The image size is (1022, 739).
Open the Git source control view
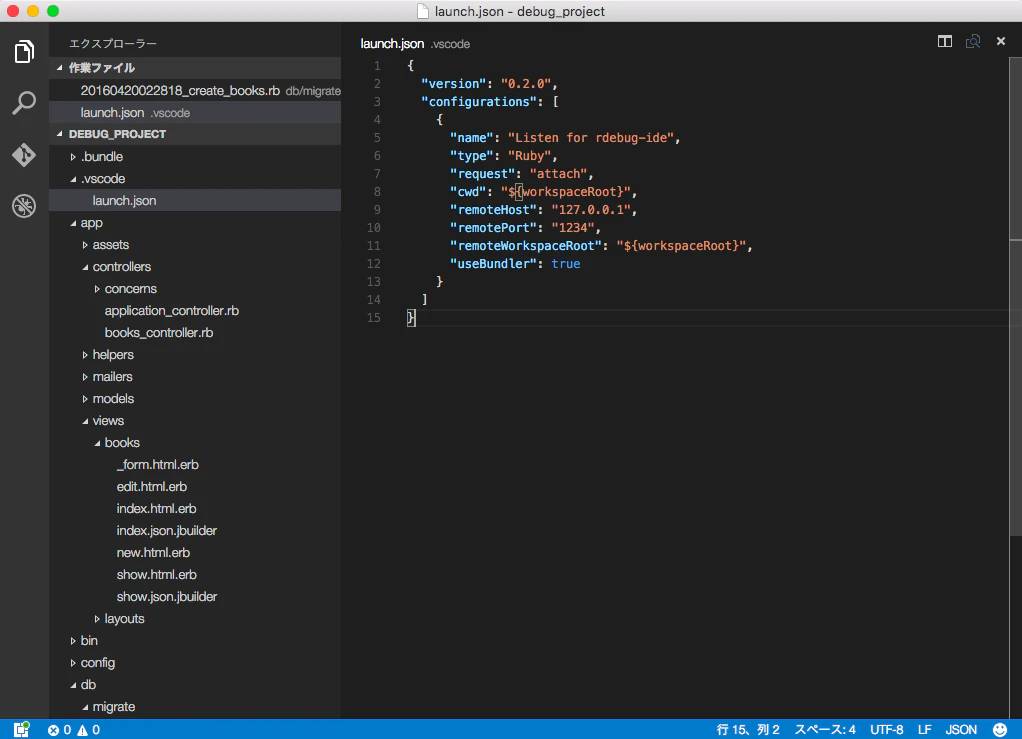coord(24,154)
